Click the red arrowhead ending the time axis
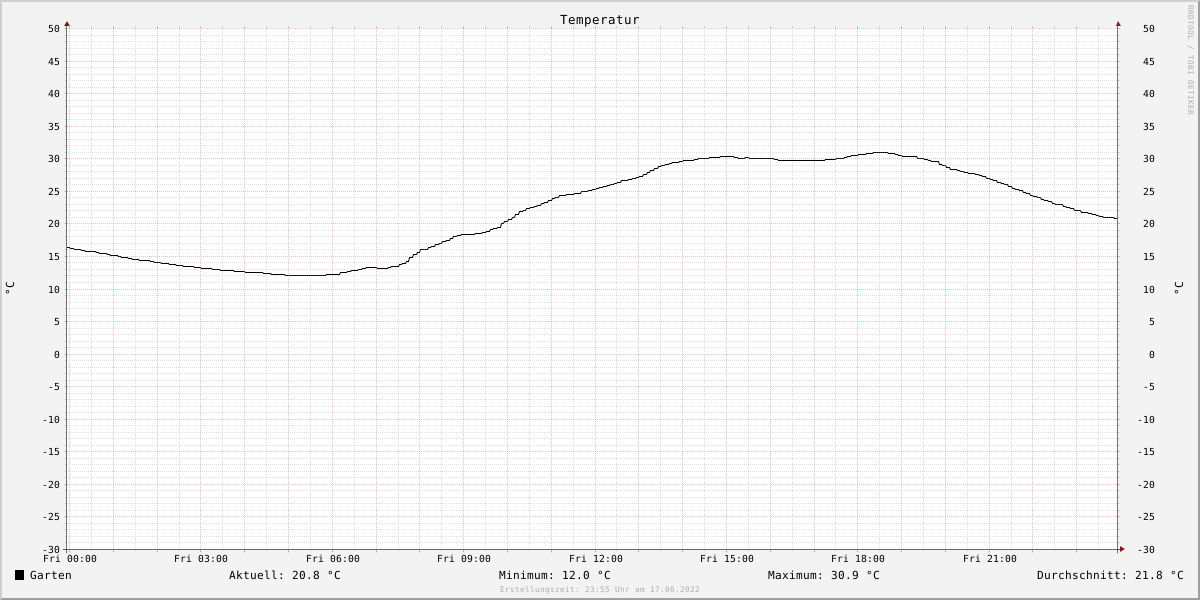The width and height of the screenshot is (1200, 600). tap(1122, 549)
